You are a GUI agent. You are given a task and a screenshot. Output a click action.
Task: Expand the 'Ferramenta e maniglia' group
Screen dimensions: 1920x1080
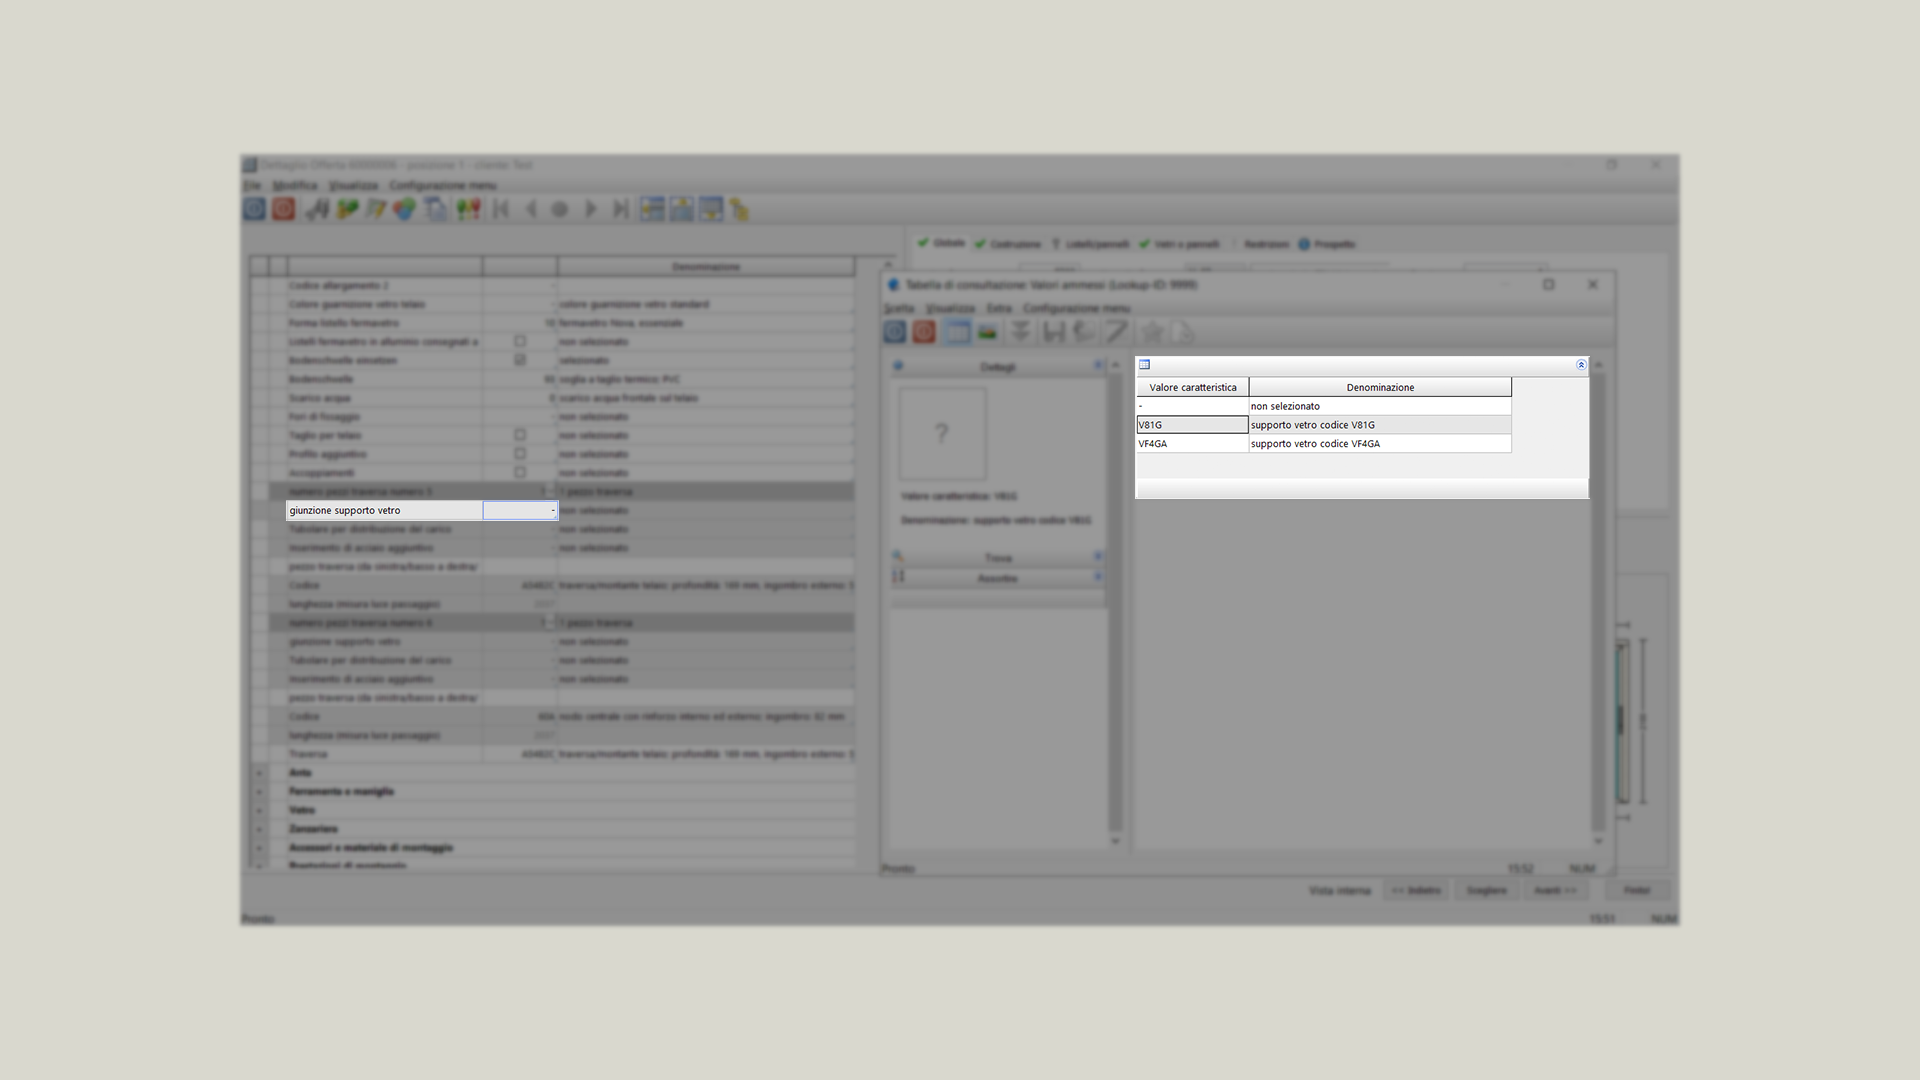point(260,792)
